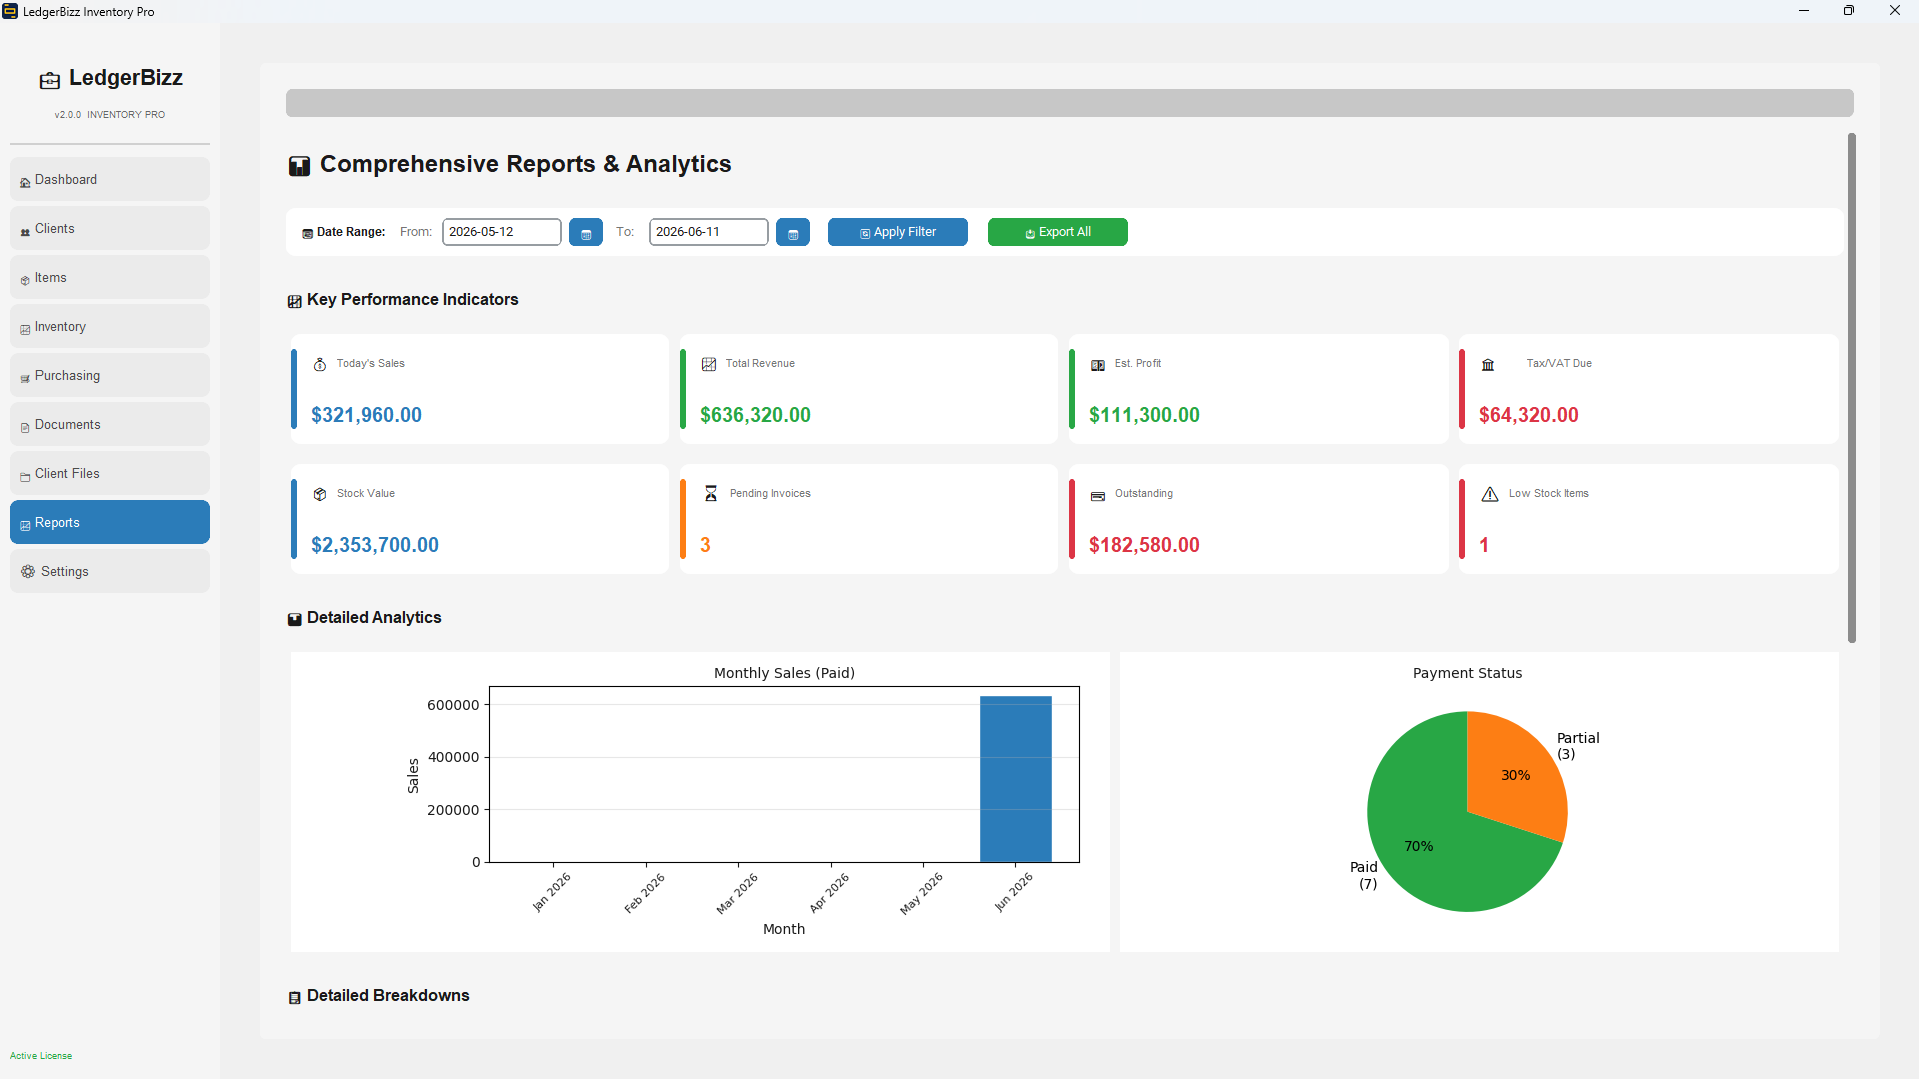Click the Payment Status chart title
Screen dimensions: 1919x1079
[x=1467, y=673]
